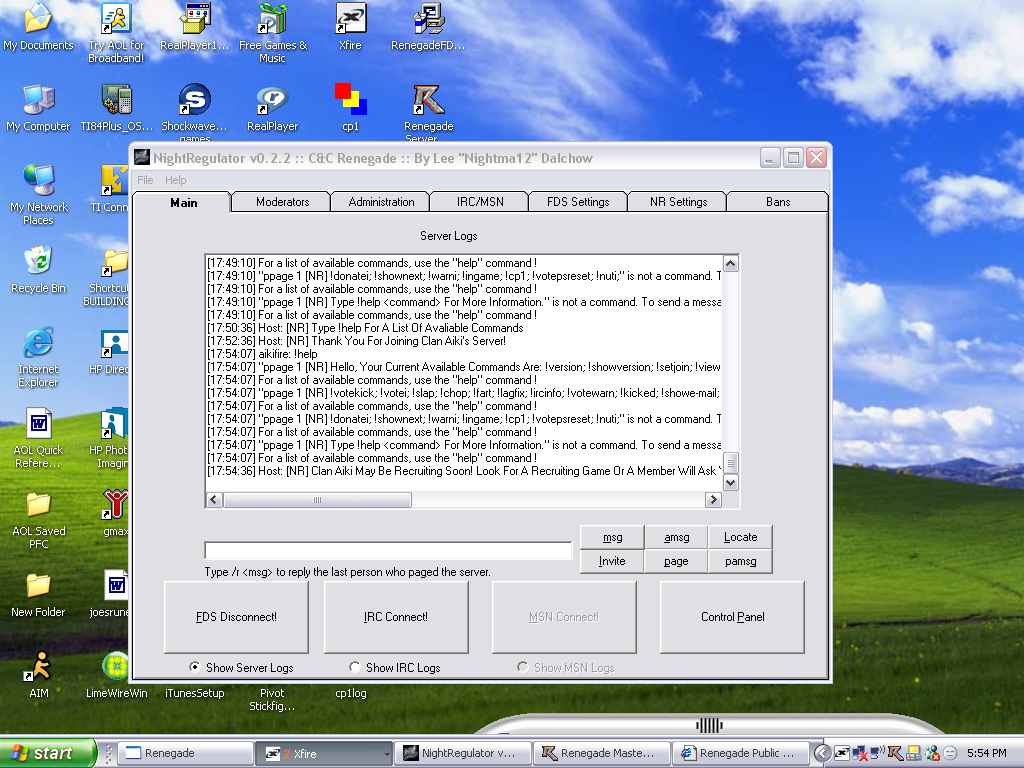Open the Control Panel button

pos(732,617)
